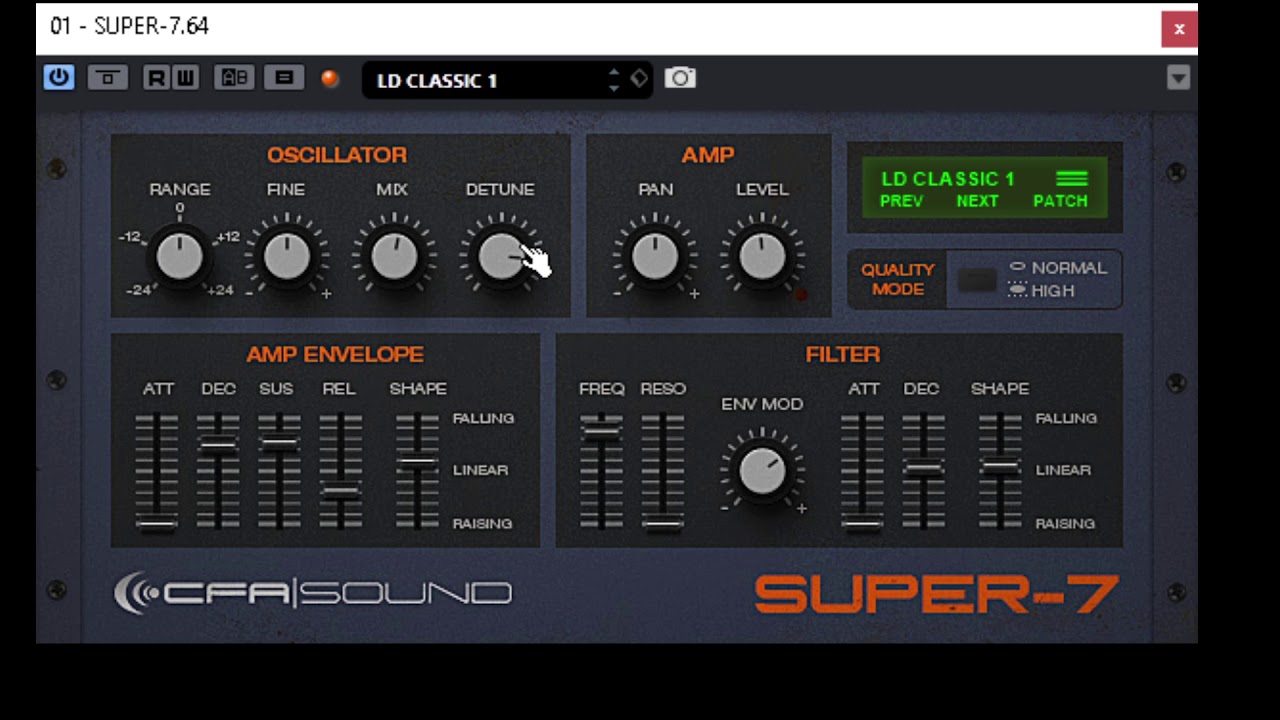Click LD CLASSIC 1 name in green display

click(948, 179)
